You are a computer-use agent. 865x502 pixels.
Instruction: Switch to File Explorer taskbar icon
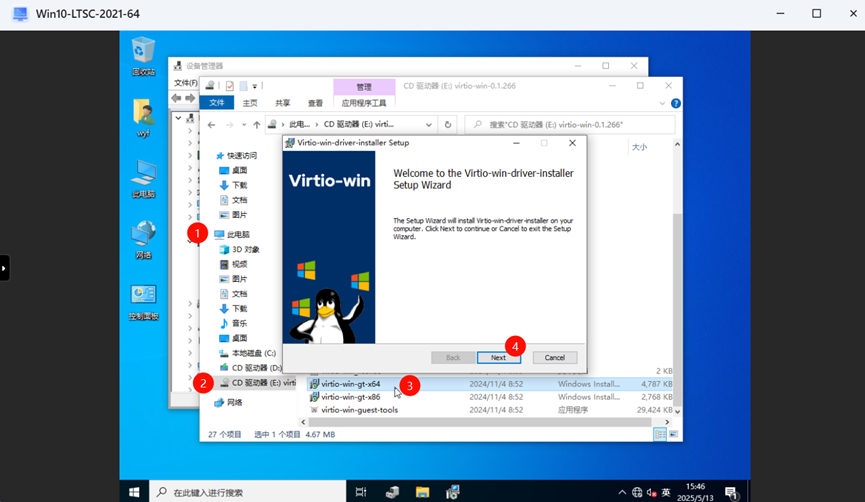pyautogui.click(x=423, y=492)
